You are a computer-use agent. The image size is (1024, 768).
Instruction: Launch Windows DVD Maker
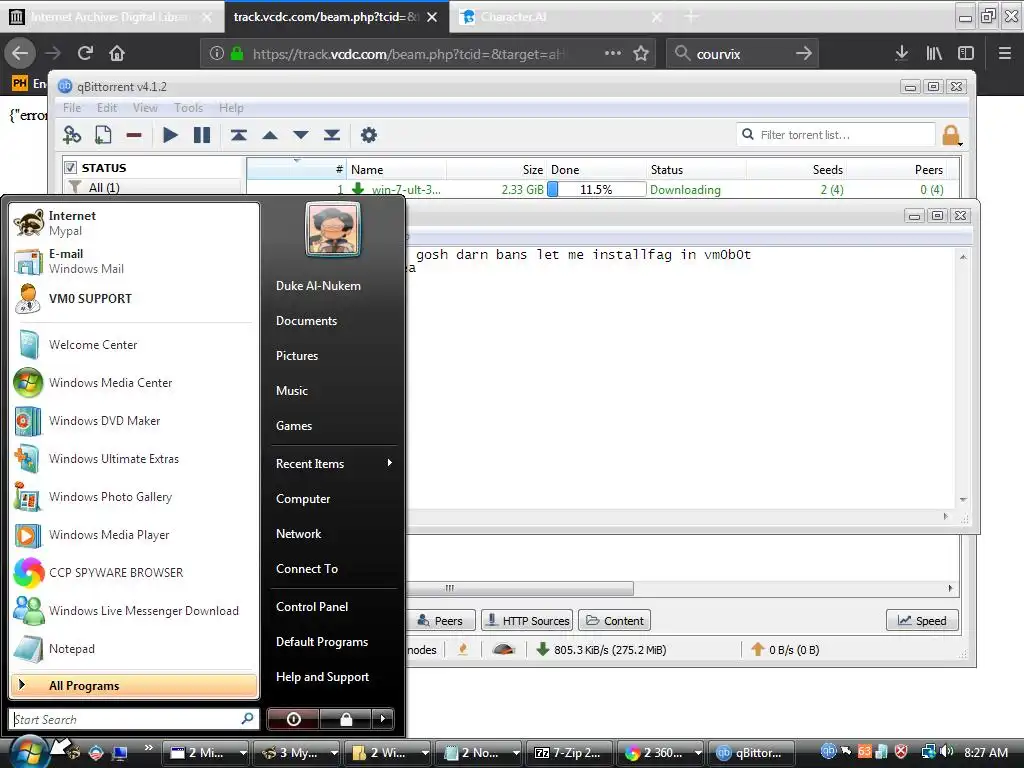click(x=133, y=421)
